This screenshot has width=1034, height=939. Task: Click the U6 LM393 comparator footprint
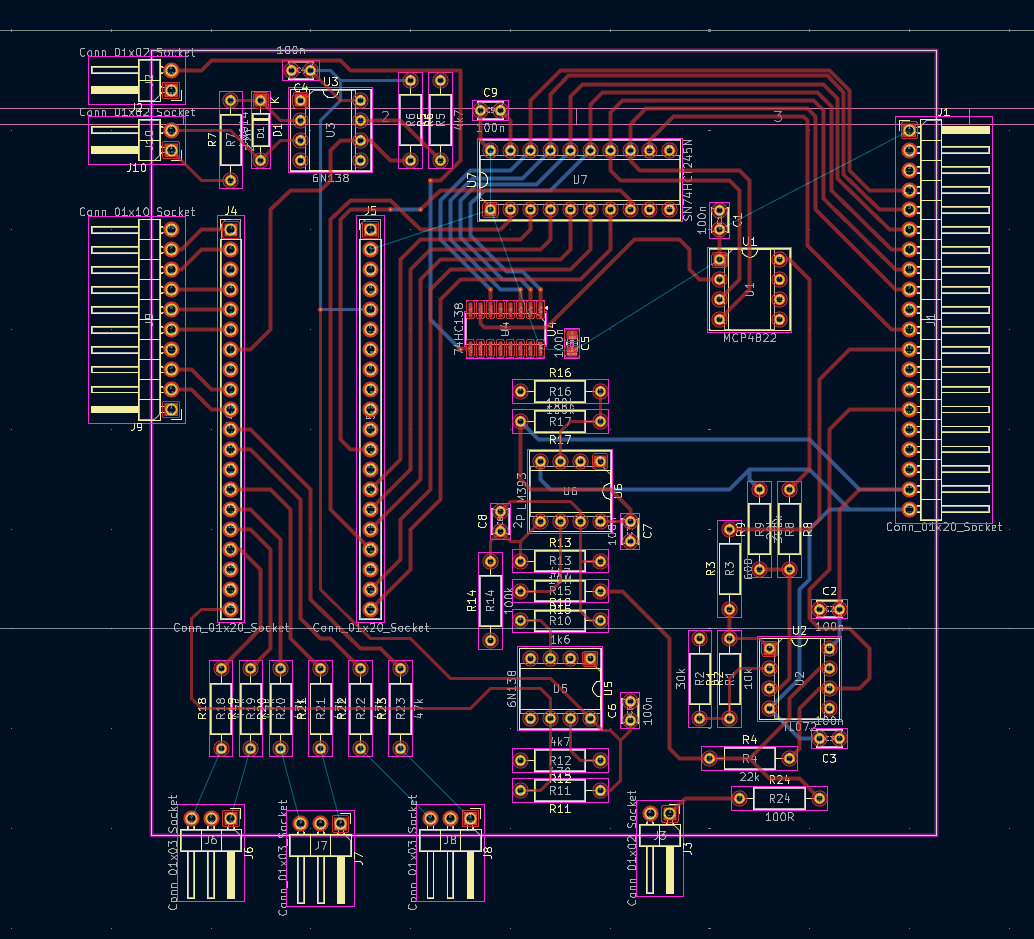click(x=570, y=491)
